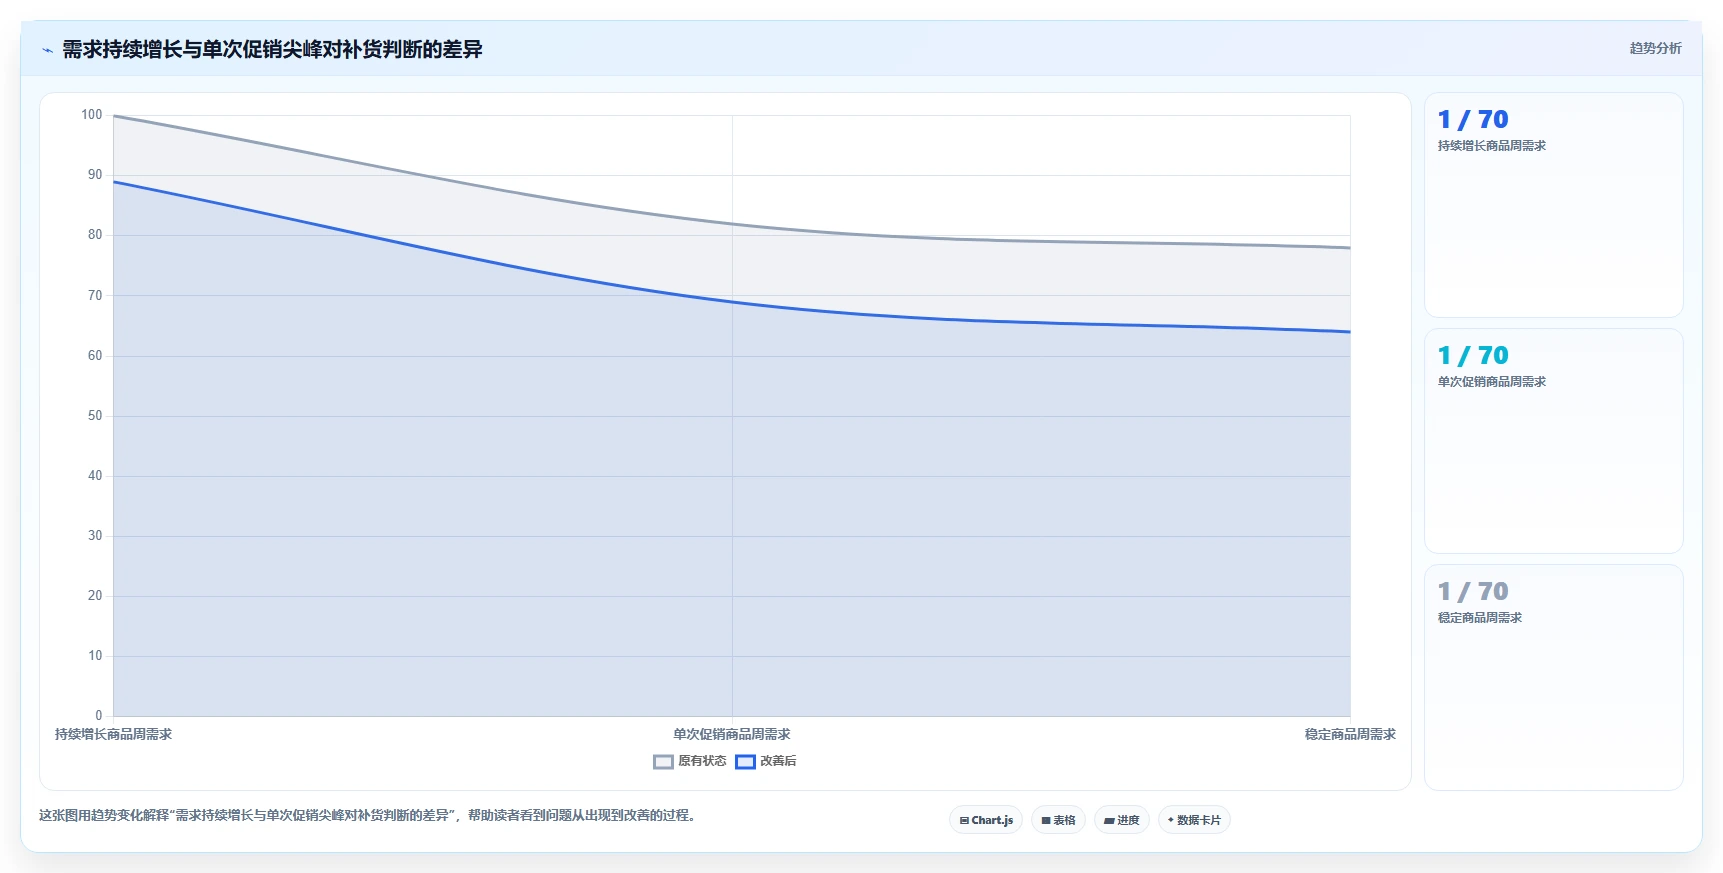Click the icon inside the 表格 chip
1723x873 pixels.
point(1046,820)
